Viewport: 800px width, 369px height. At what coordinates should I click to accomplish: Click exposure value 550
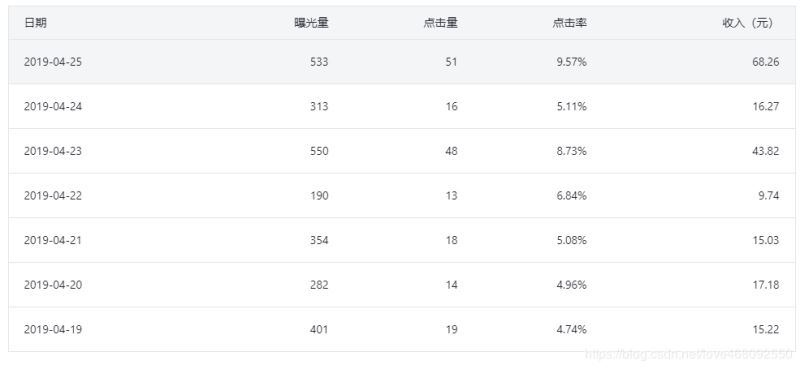tap(319, 152)
